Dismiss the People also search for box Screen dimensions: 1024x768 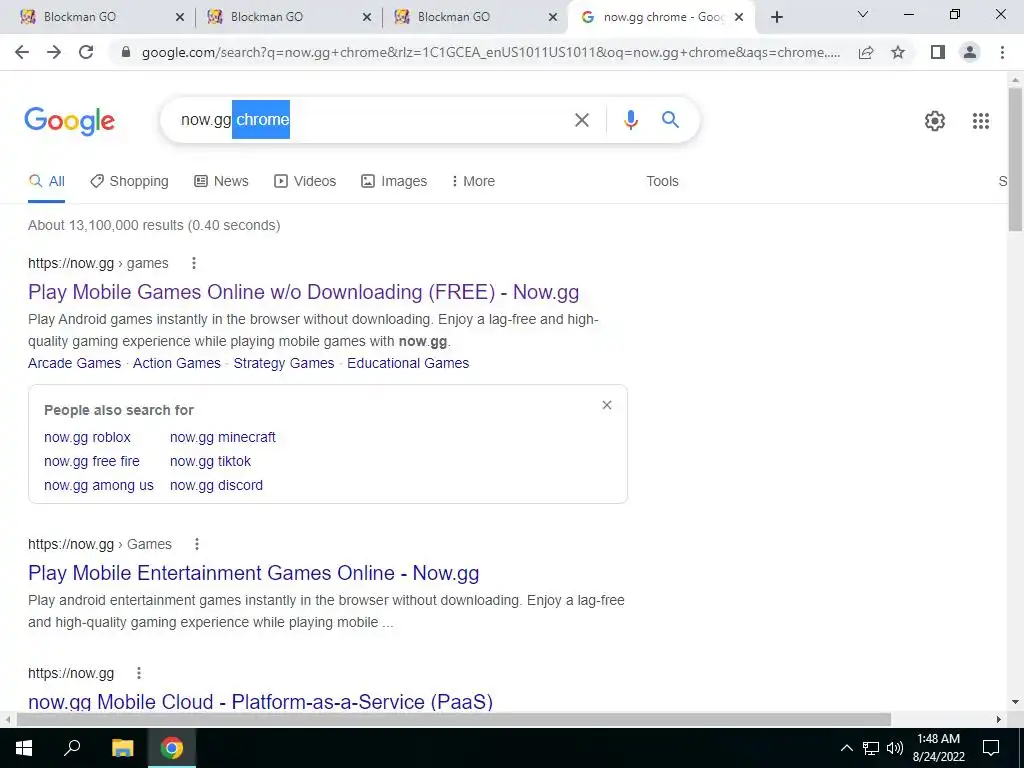tap(607, 405)
